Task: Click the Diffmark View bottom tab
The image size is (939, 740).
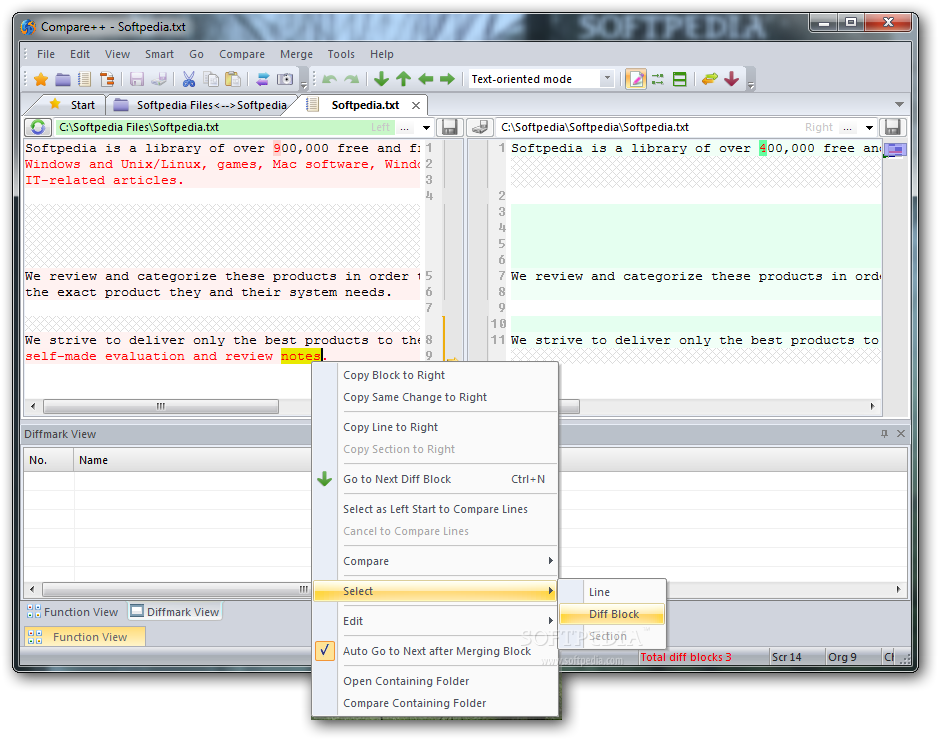Action: tap(175, 612)
